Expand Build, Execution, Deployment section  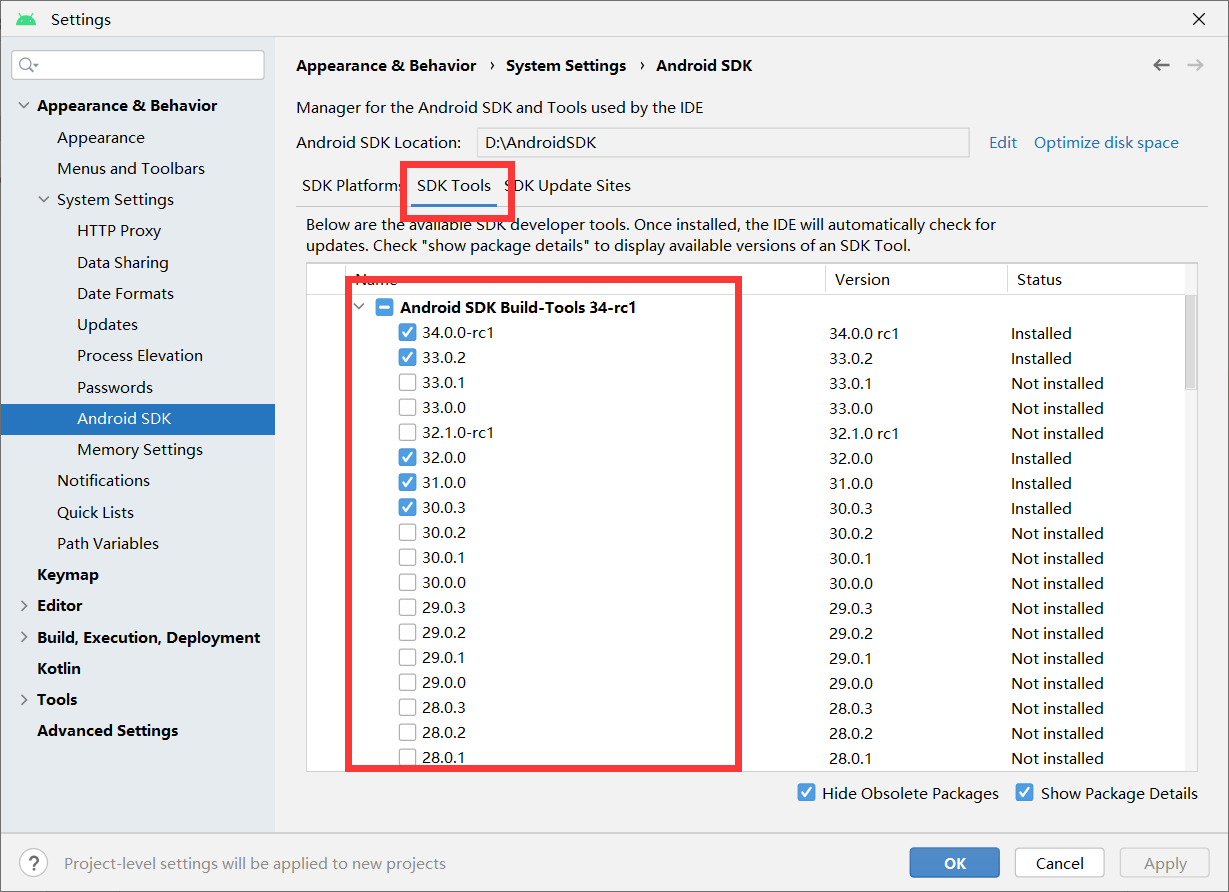24,638
